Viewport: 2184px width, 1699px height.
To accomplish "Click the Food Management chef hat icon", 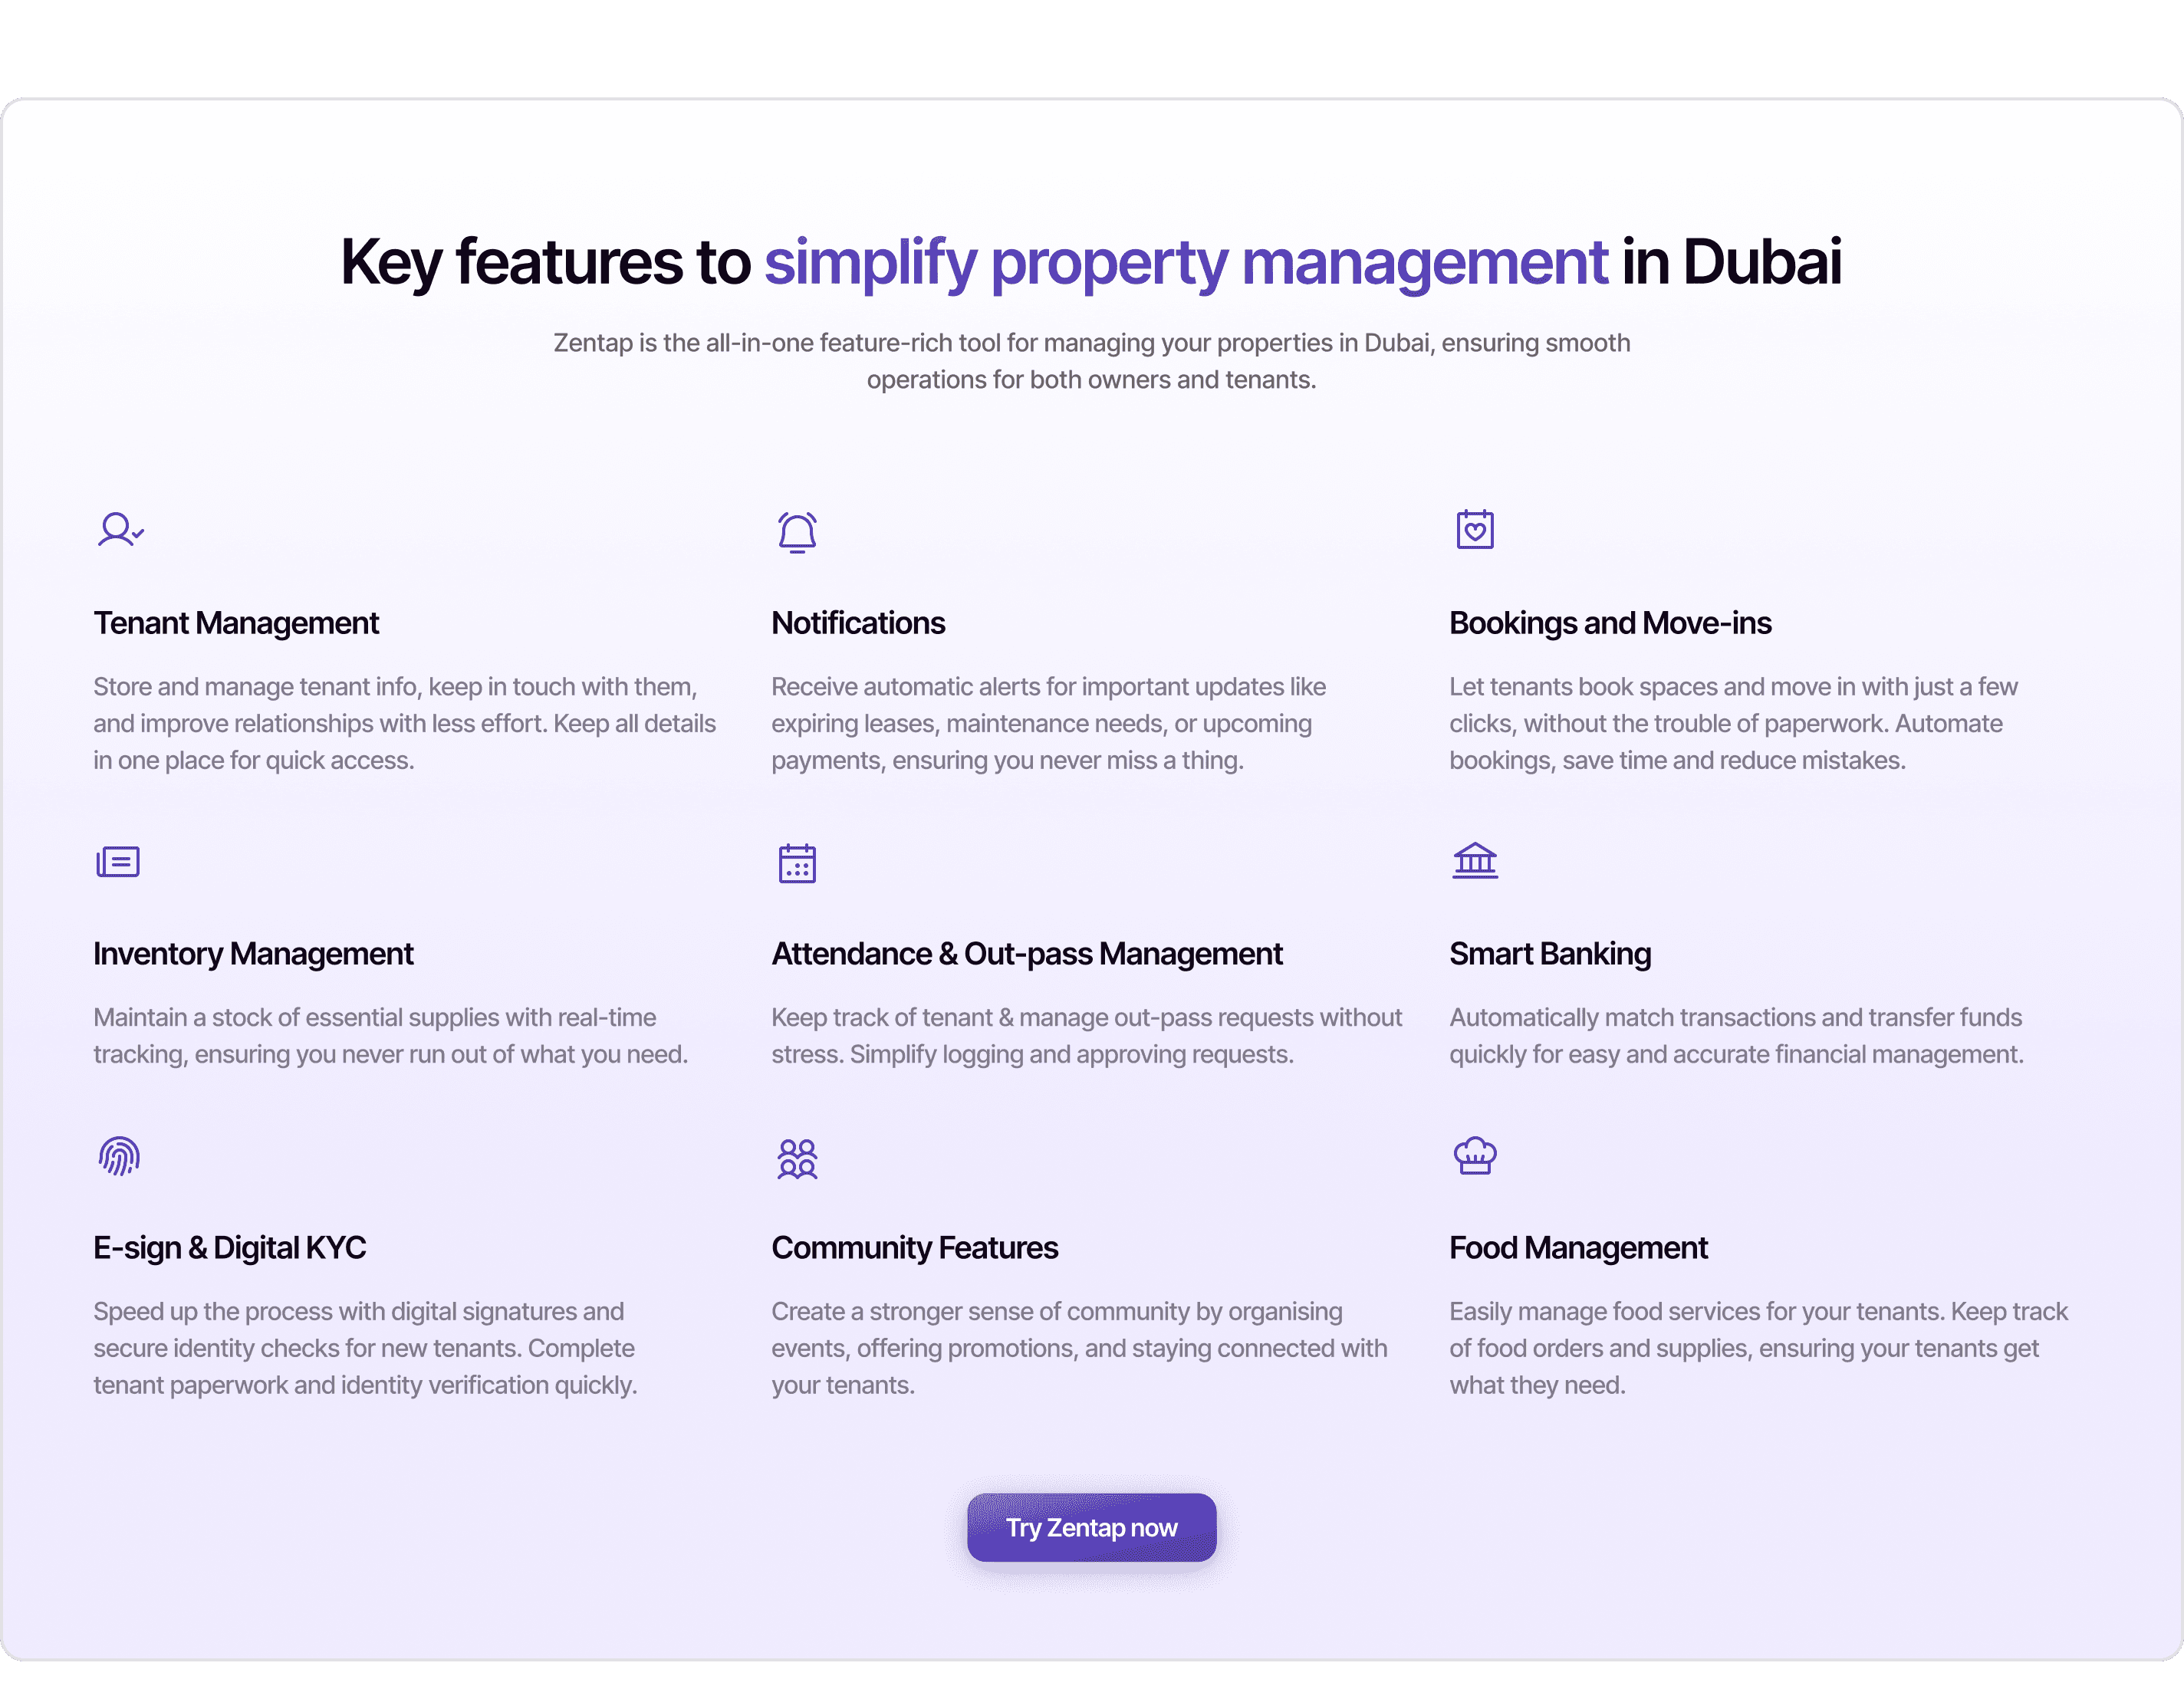I will [1475, 1156].
